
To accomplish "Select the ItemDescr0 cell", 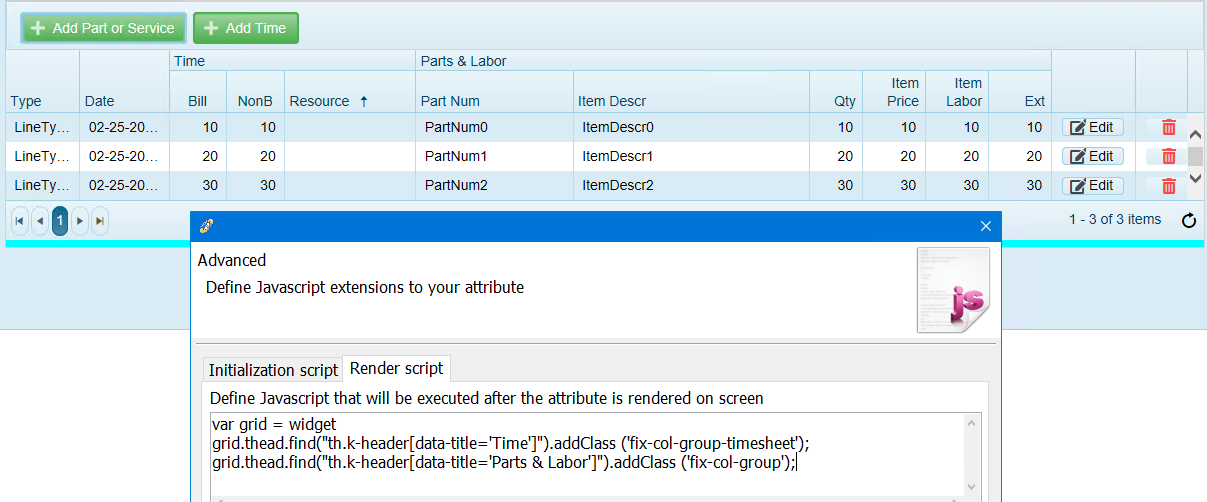I will pos(691,127).
